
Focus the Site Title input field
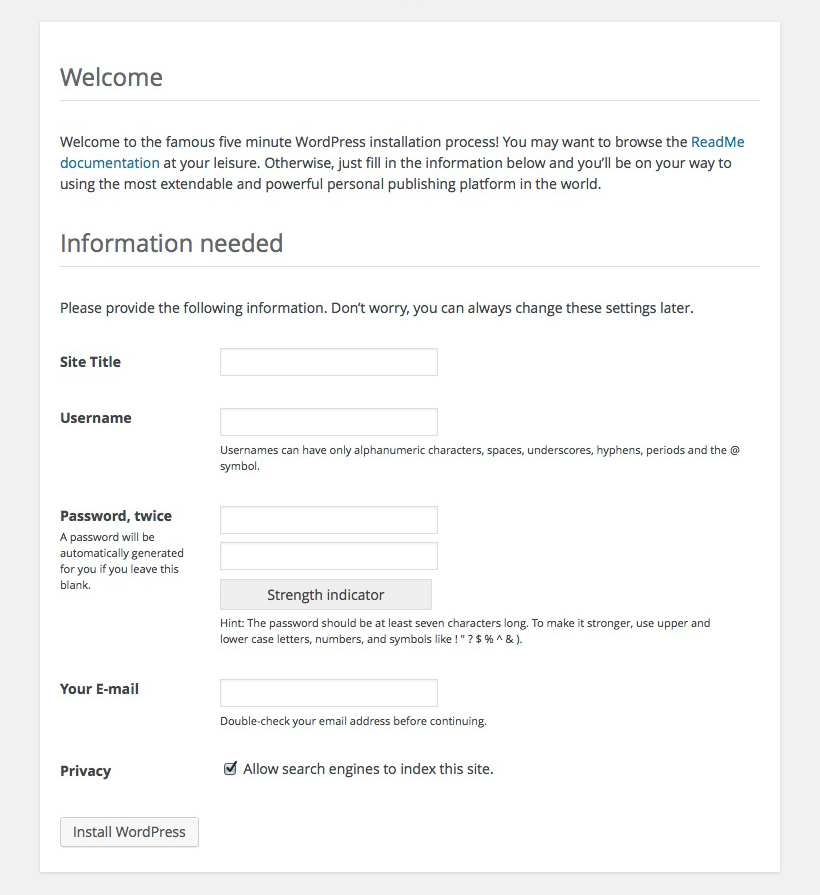329,362
